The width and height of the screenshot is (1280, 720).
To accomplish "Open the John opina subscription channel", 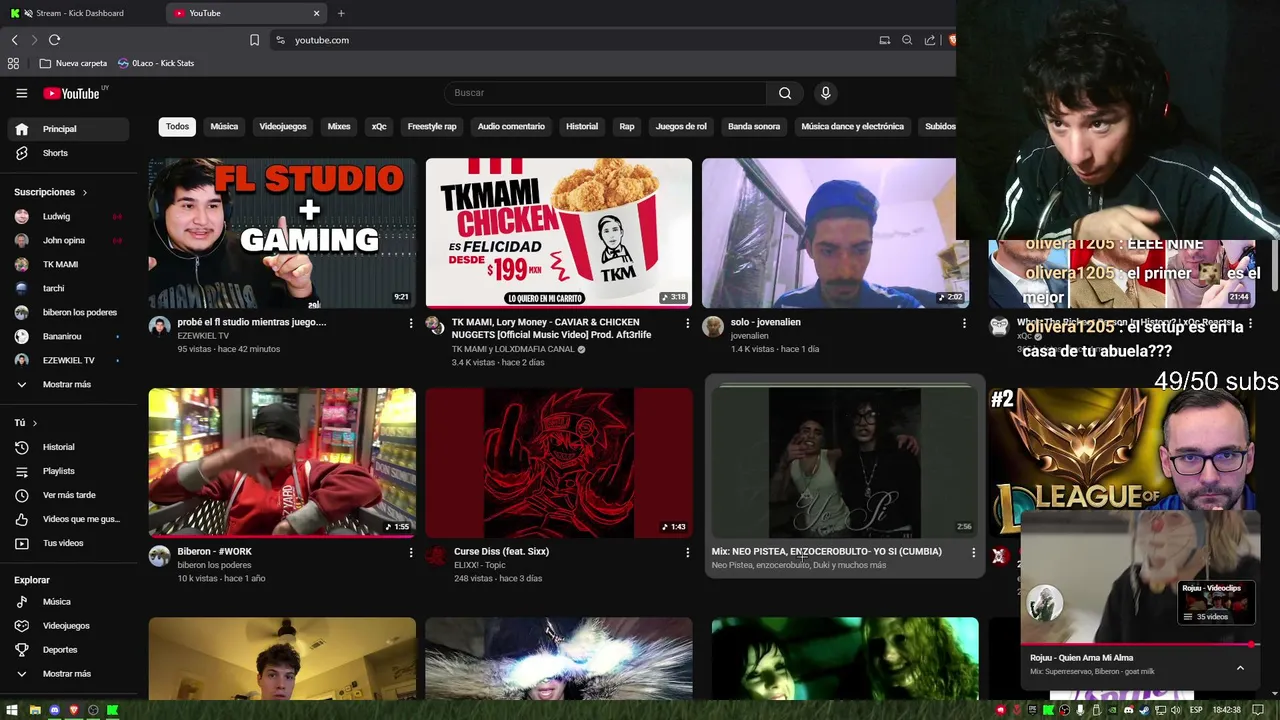I will point(68,240).
